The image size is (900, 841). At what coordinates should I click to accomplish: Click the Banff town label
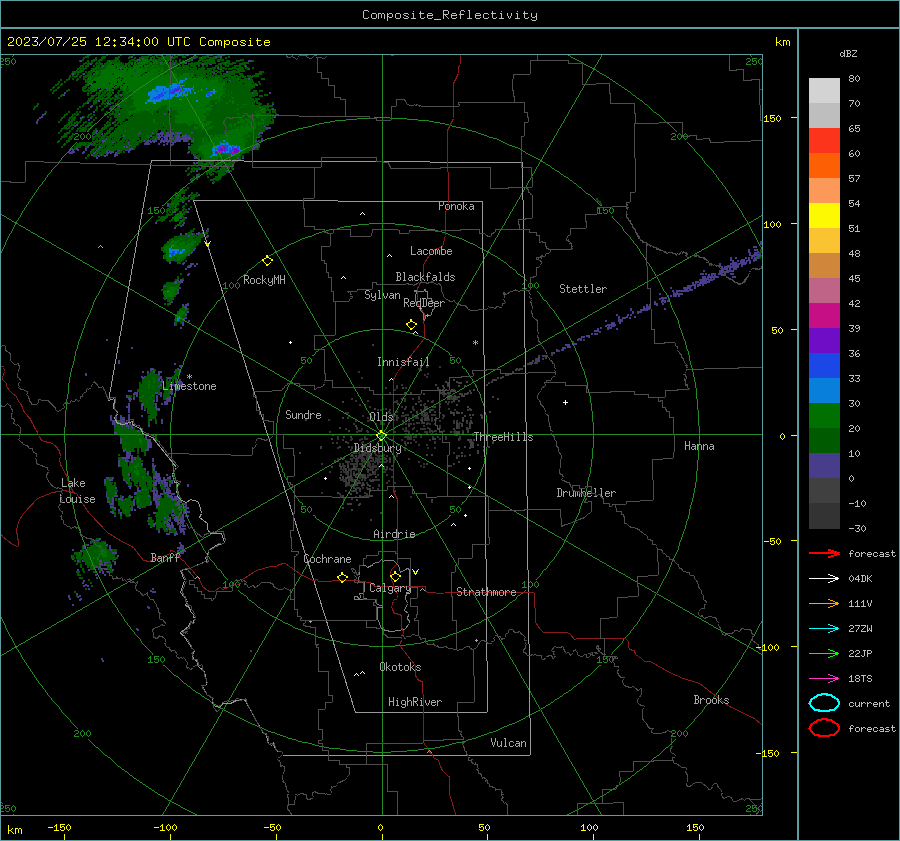point(165,558)
